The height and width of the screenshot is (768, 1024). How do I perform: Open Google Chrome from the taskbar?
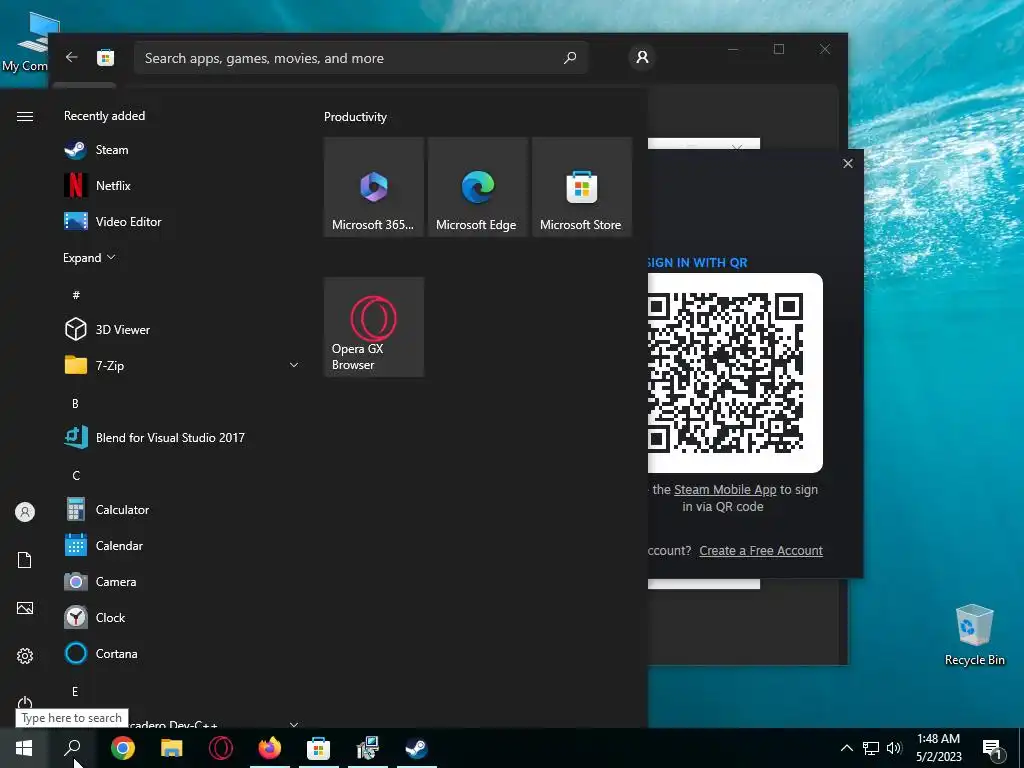tap(123, 748)
